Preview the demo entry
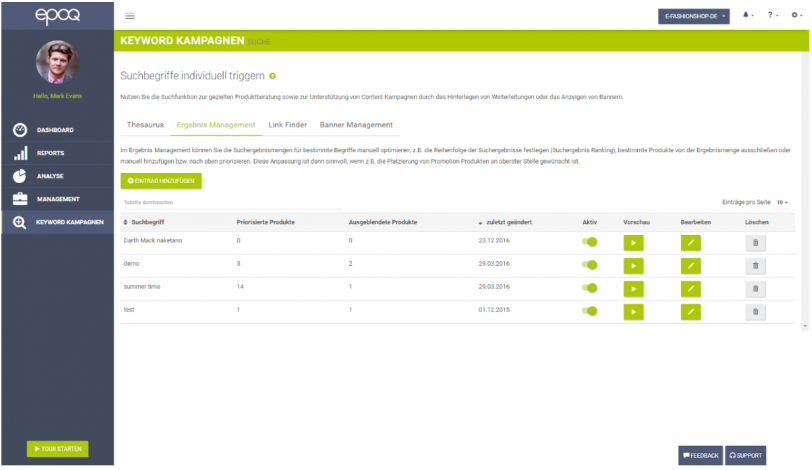Viewport: 812px width, 470px height. (x=633, y=266)
